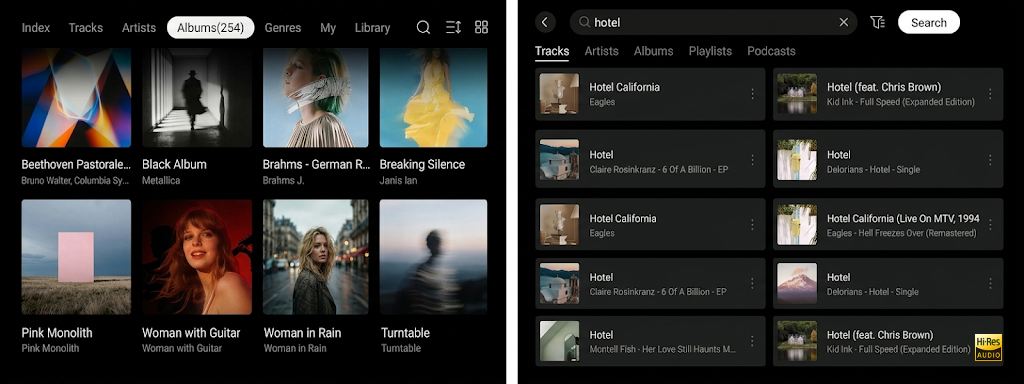The width and height of the screenshot is (1024, 384).
Task: Switch to the Playlists results tab
Action: click(x=710, y=51)
